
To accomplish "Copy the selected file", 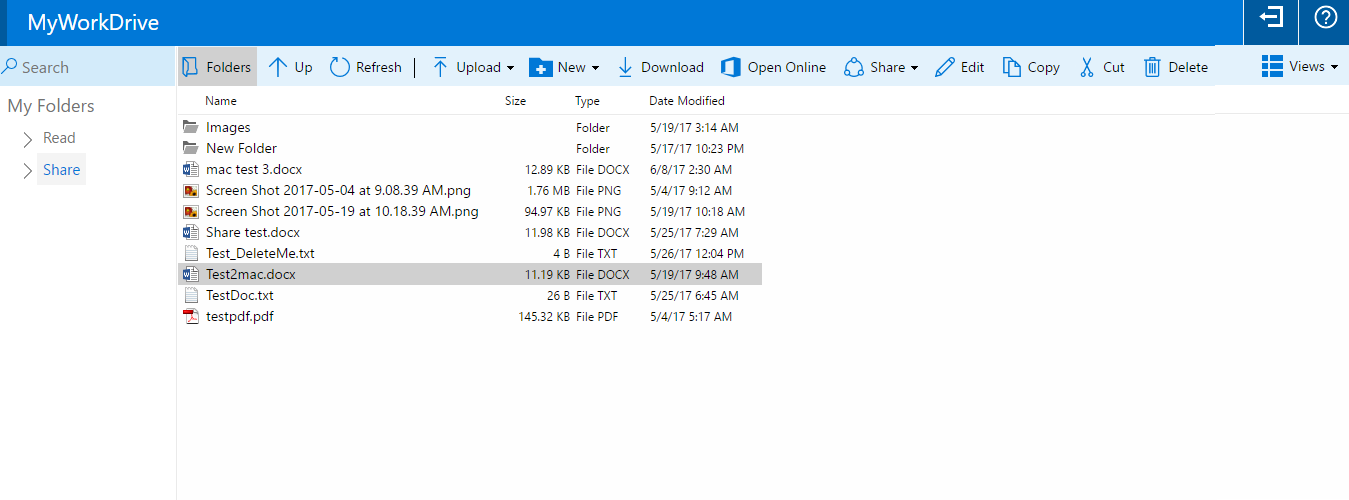I will click(1012, 67).
